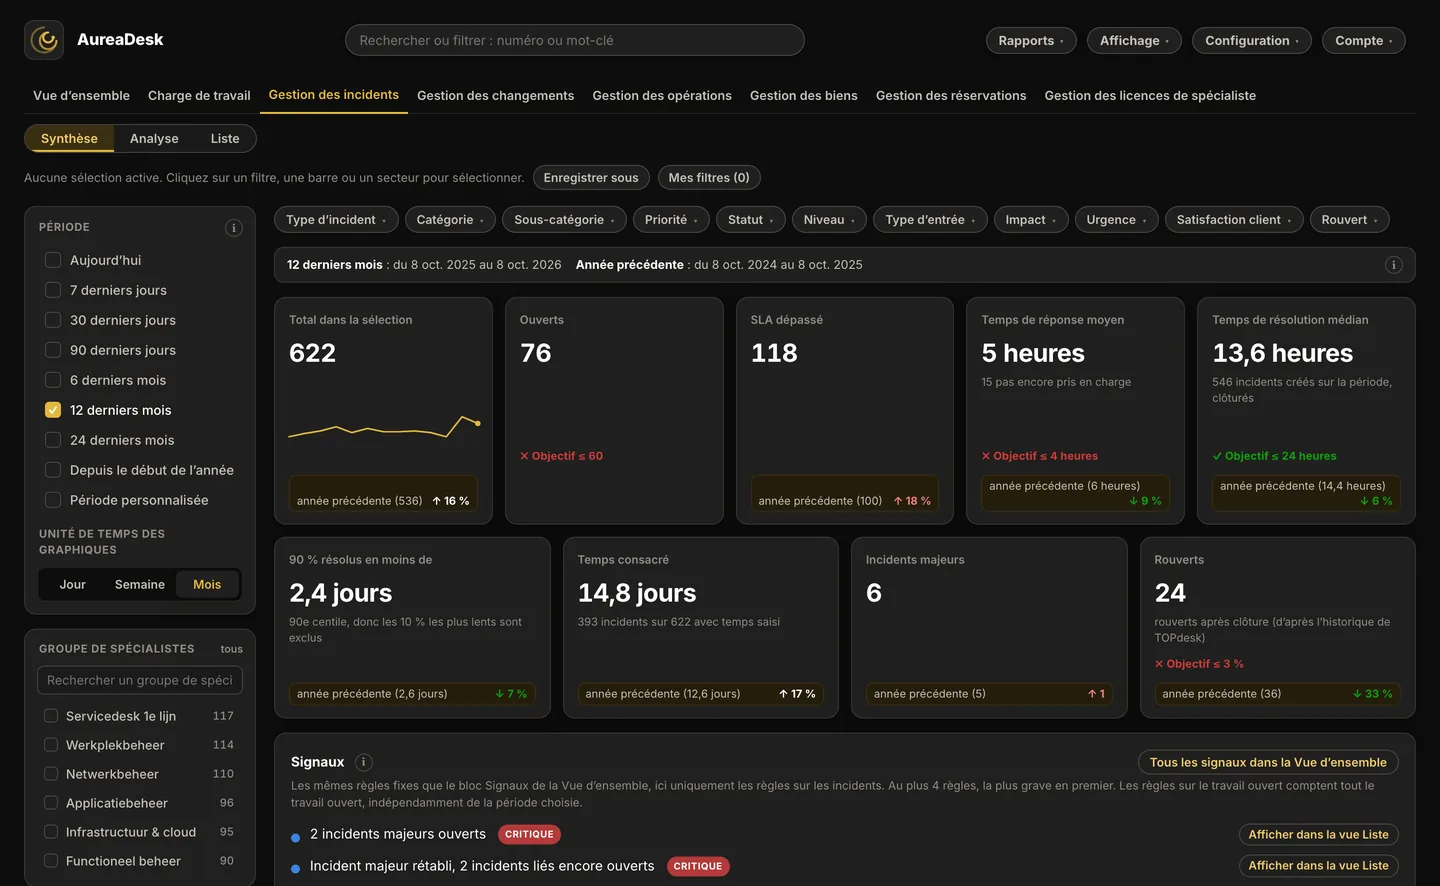Open the Urgence filter dropdown

pyautogui.click(x=1117, y=220)
